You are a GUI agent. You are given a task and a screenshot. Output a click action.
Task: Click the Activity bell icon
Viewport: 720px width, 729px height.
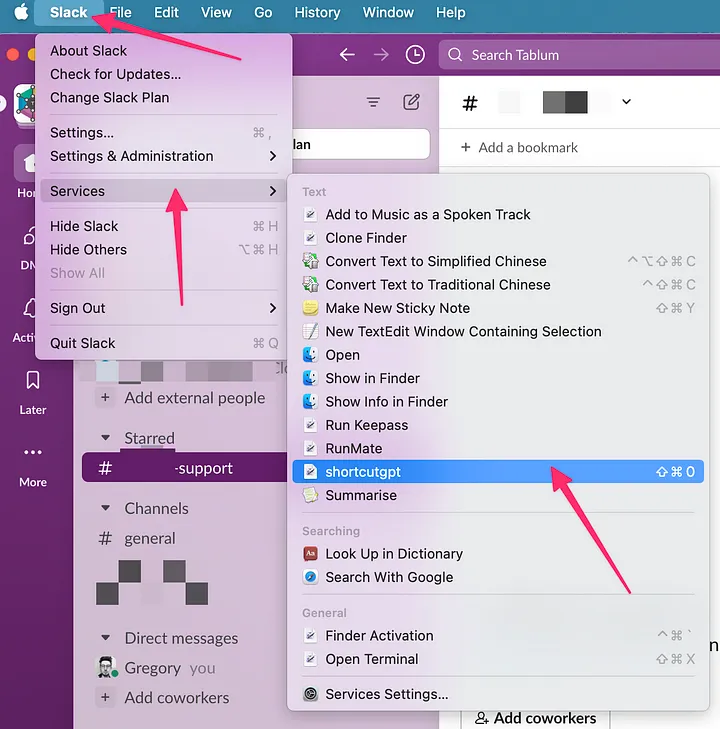pos(30,308)
